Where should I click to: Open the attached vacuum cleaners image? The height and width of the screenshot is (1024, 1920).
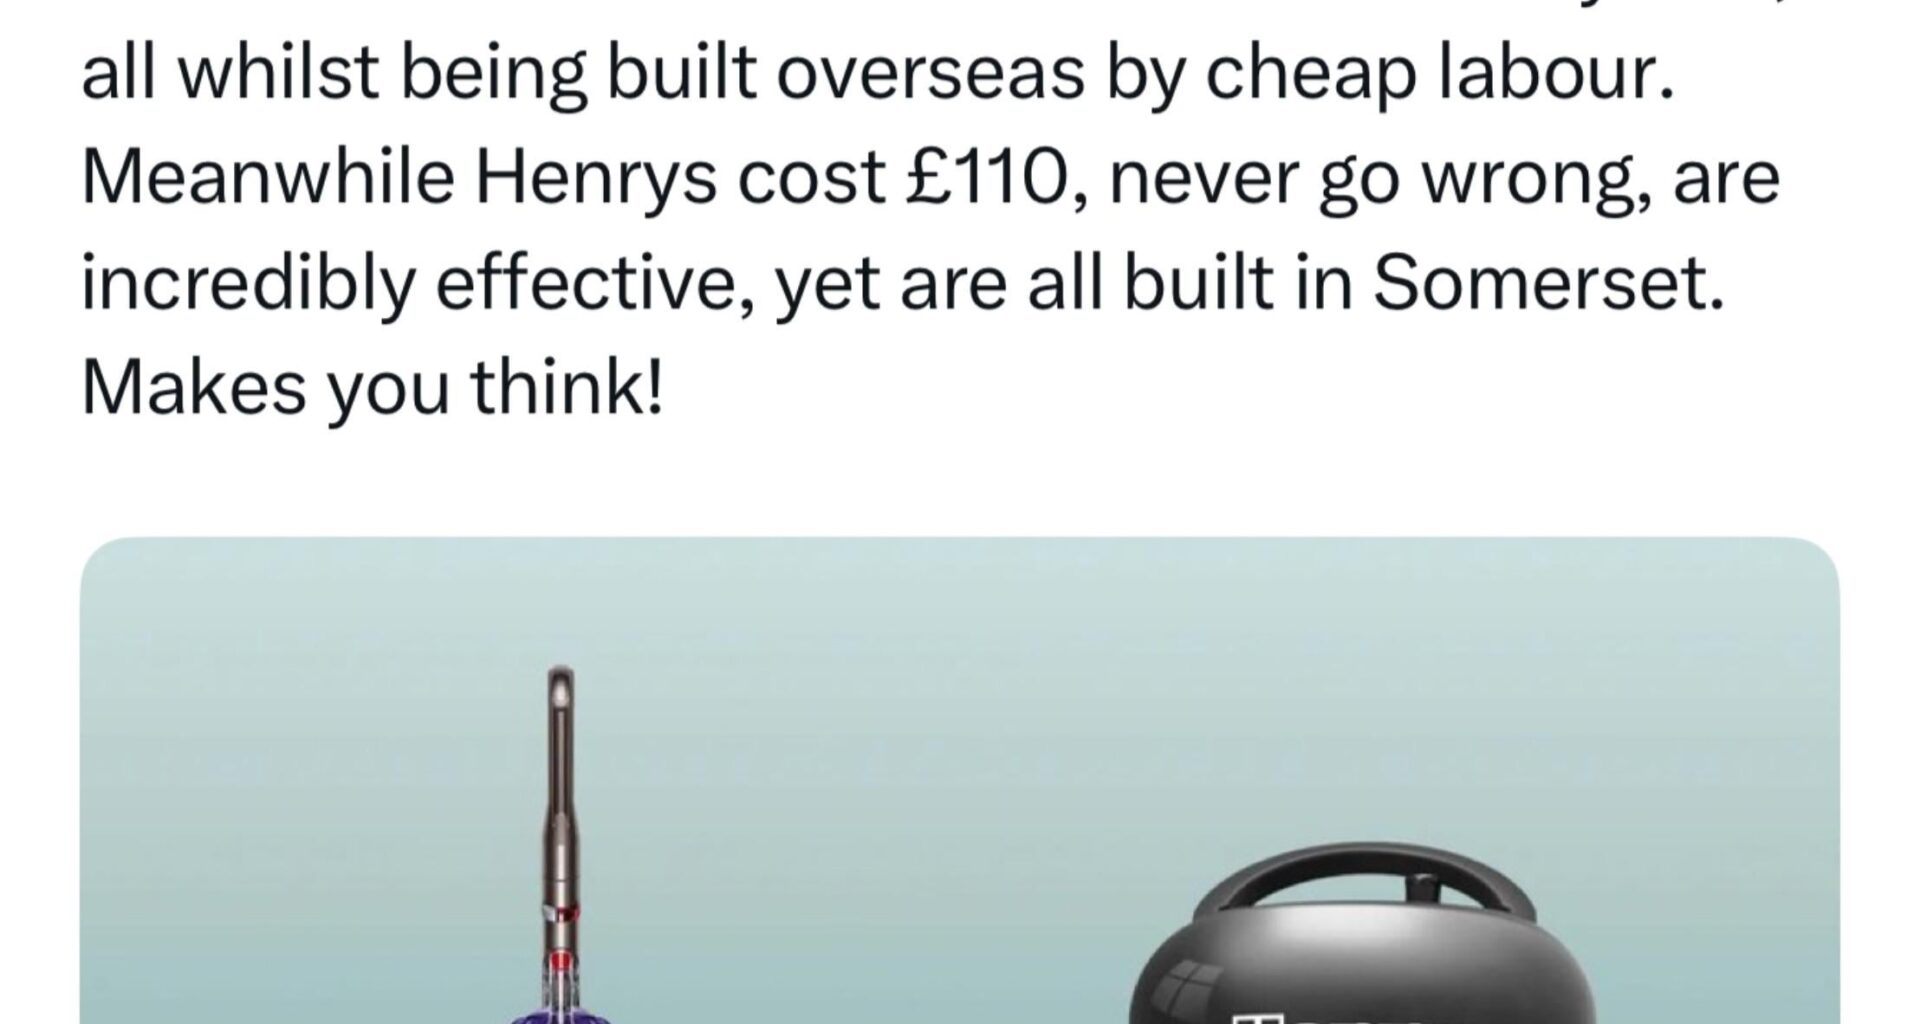pos(960,780)
